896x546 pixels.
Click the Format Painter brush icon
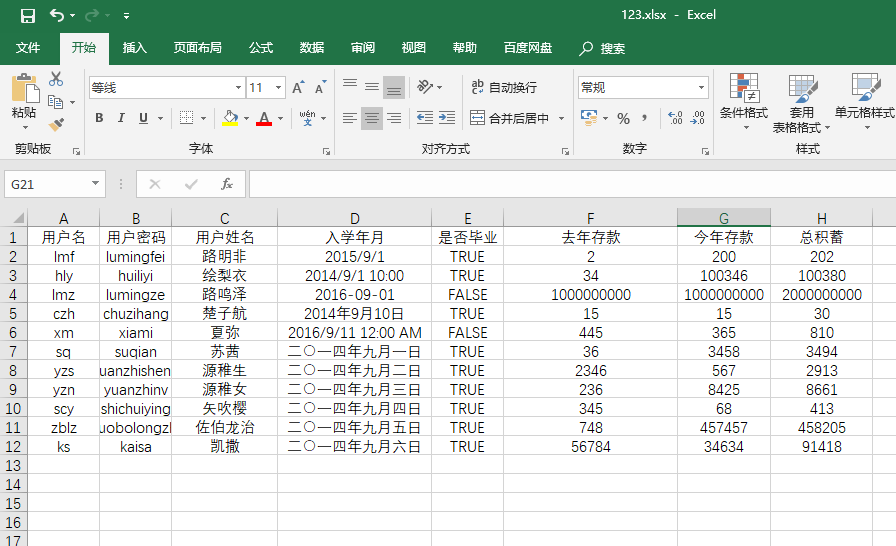(55, 124)
